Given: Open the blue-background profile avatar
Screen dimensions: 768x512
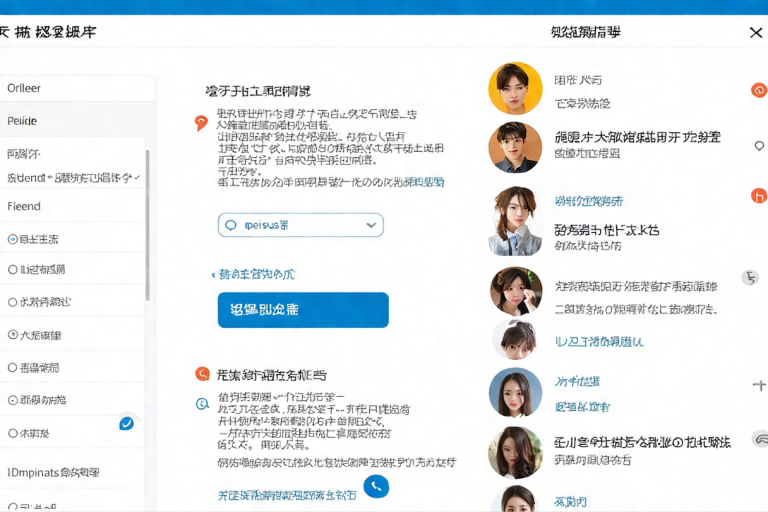Looking at the screenshot, I should click(x=515, y=392).
